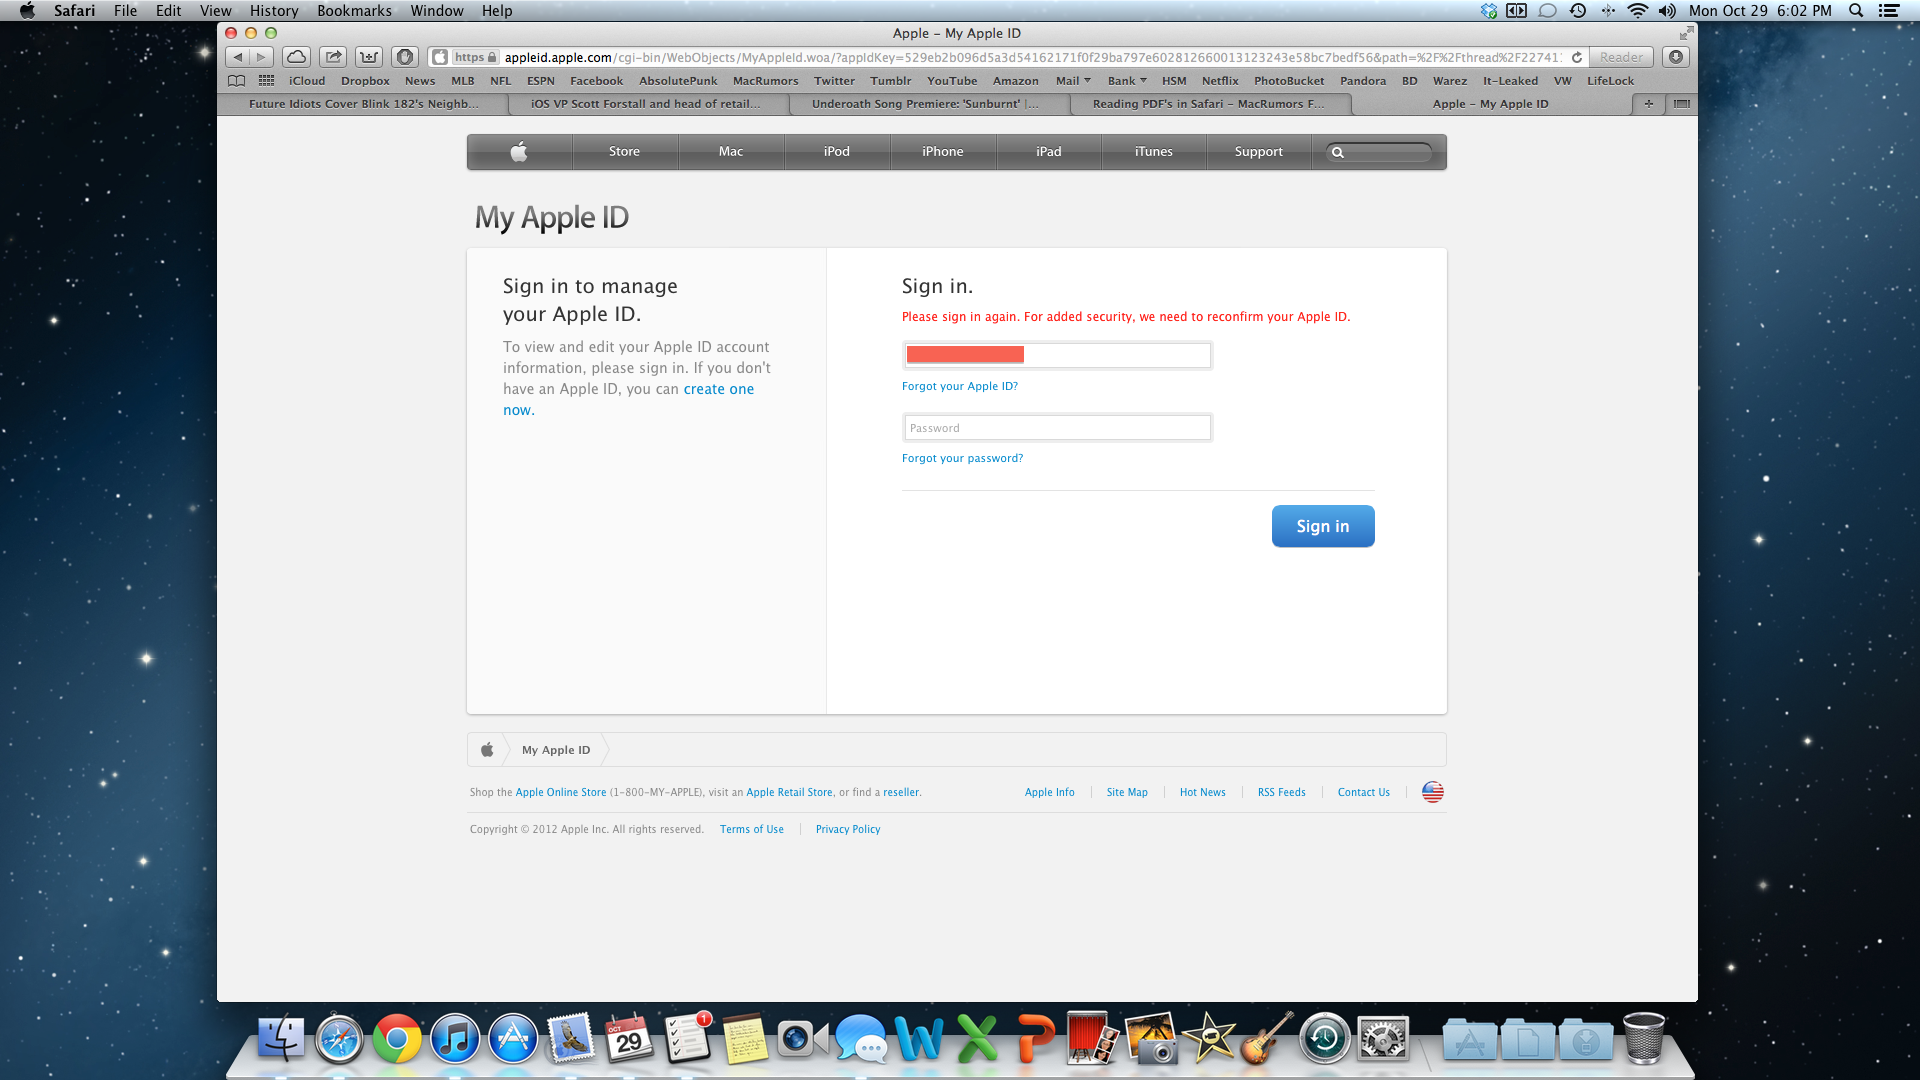Open Spotlight search in the menu bar

click(1856, 11)
